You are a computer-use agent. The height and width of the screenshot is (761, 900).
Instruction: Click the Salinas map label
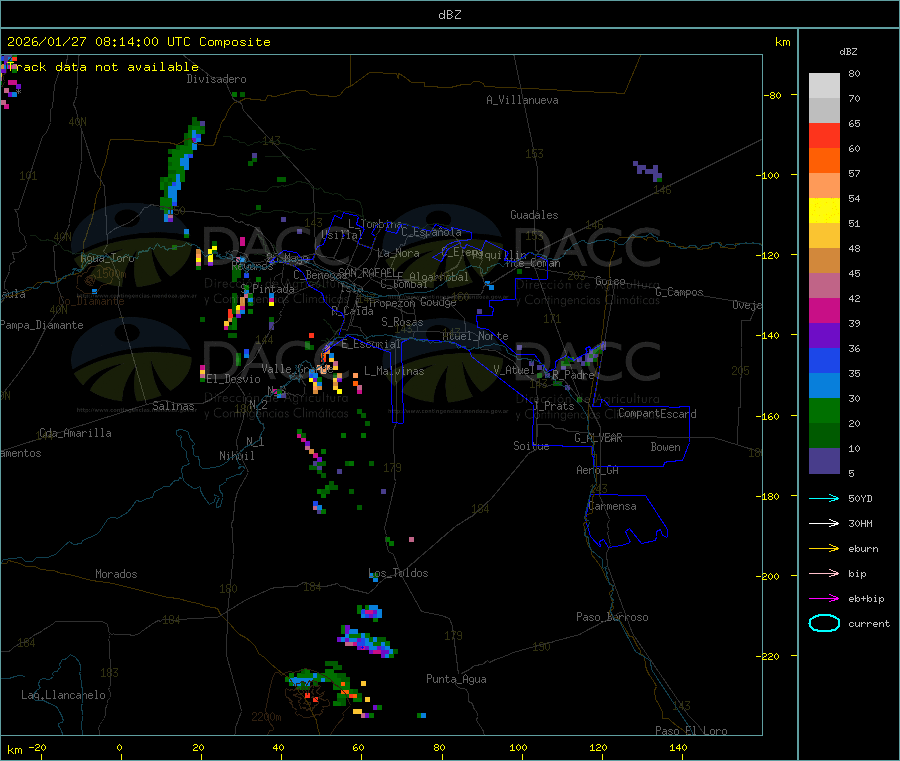click(x=173, y=406)
